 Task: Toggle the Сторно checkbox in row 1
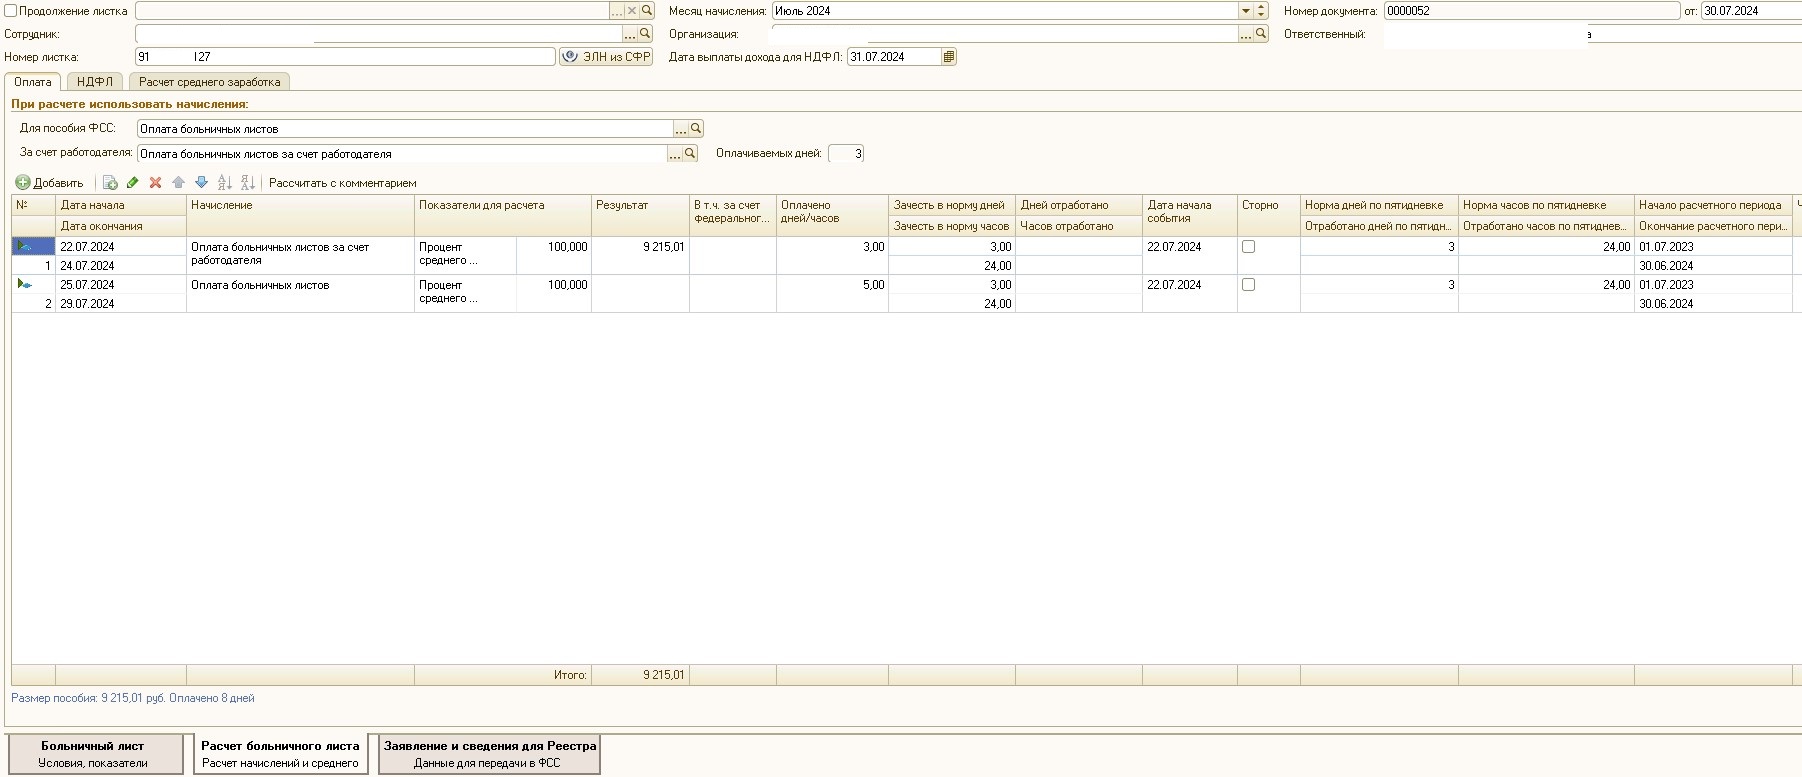point(1248,247)
